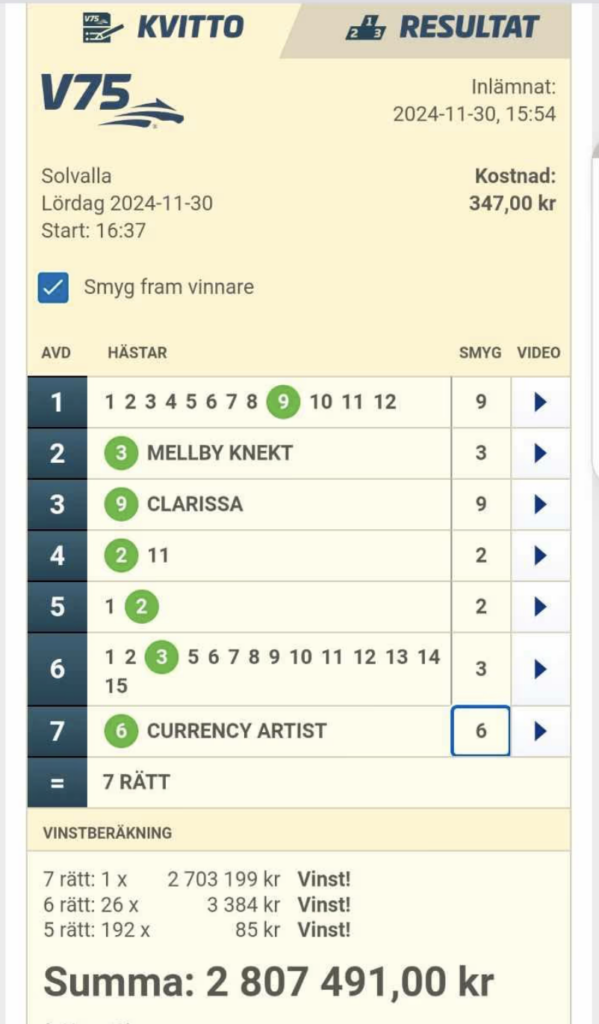Image resolution: width=599 pixels, height=1024 pixels.
Task: Expand the VINSTBERÄKNING section header
Action: 107,832
